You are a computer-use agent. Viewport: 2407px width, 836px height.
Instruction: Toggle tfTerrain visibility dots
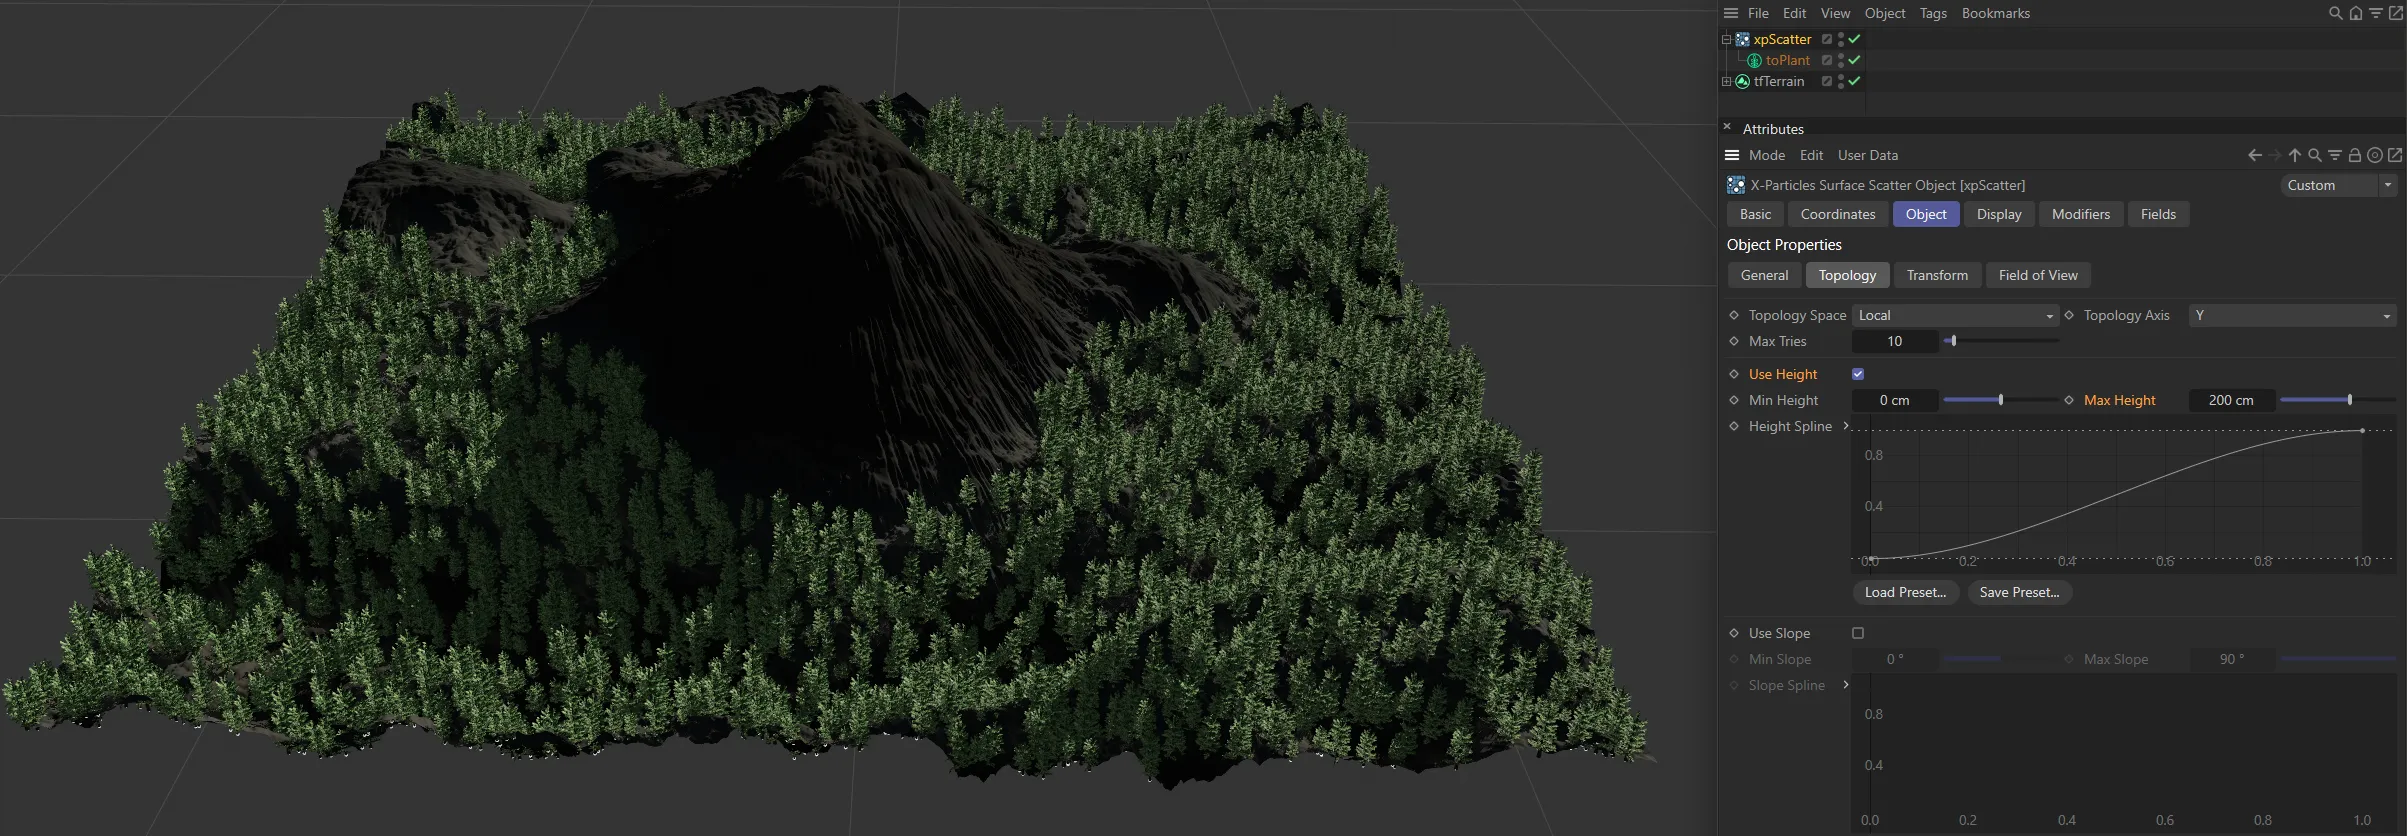[1841, 81]
